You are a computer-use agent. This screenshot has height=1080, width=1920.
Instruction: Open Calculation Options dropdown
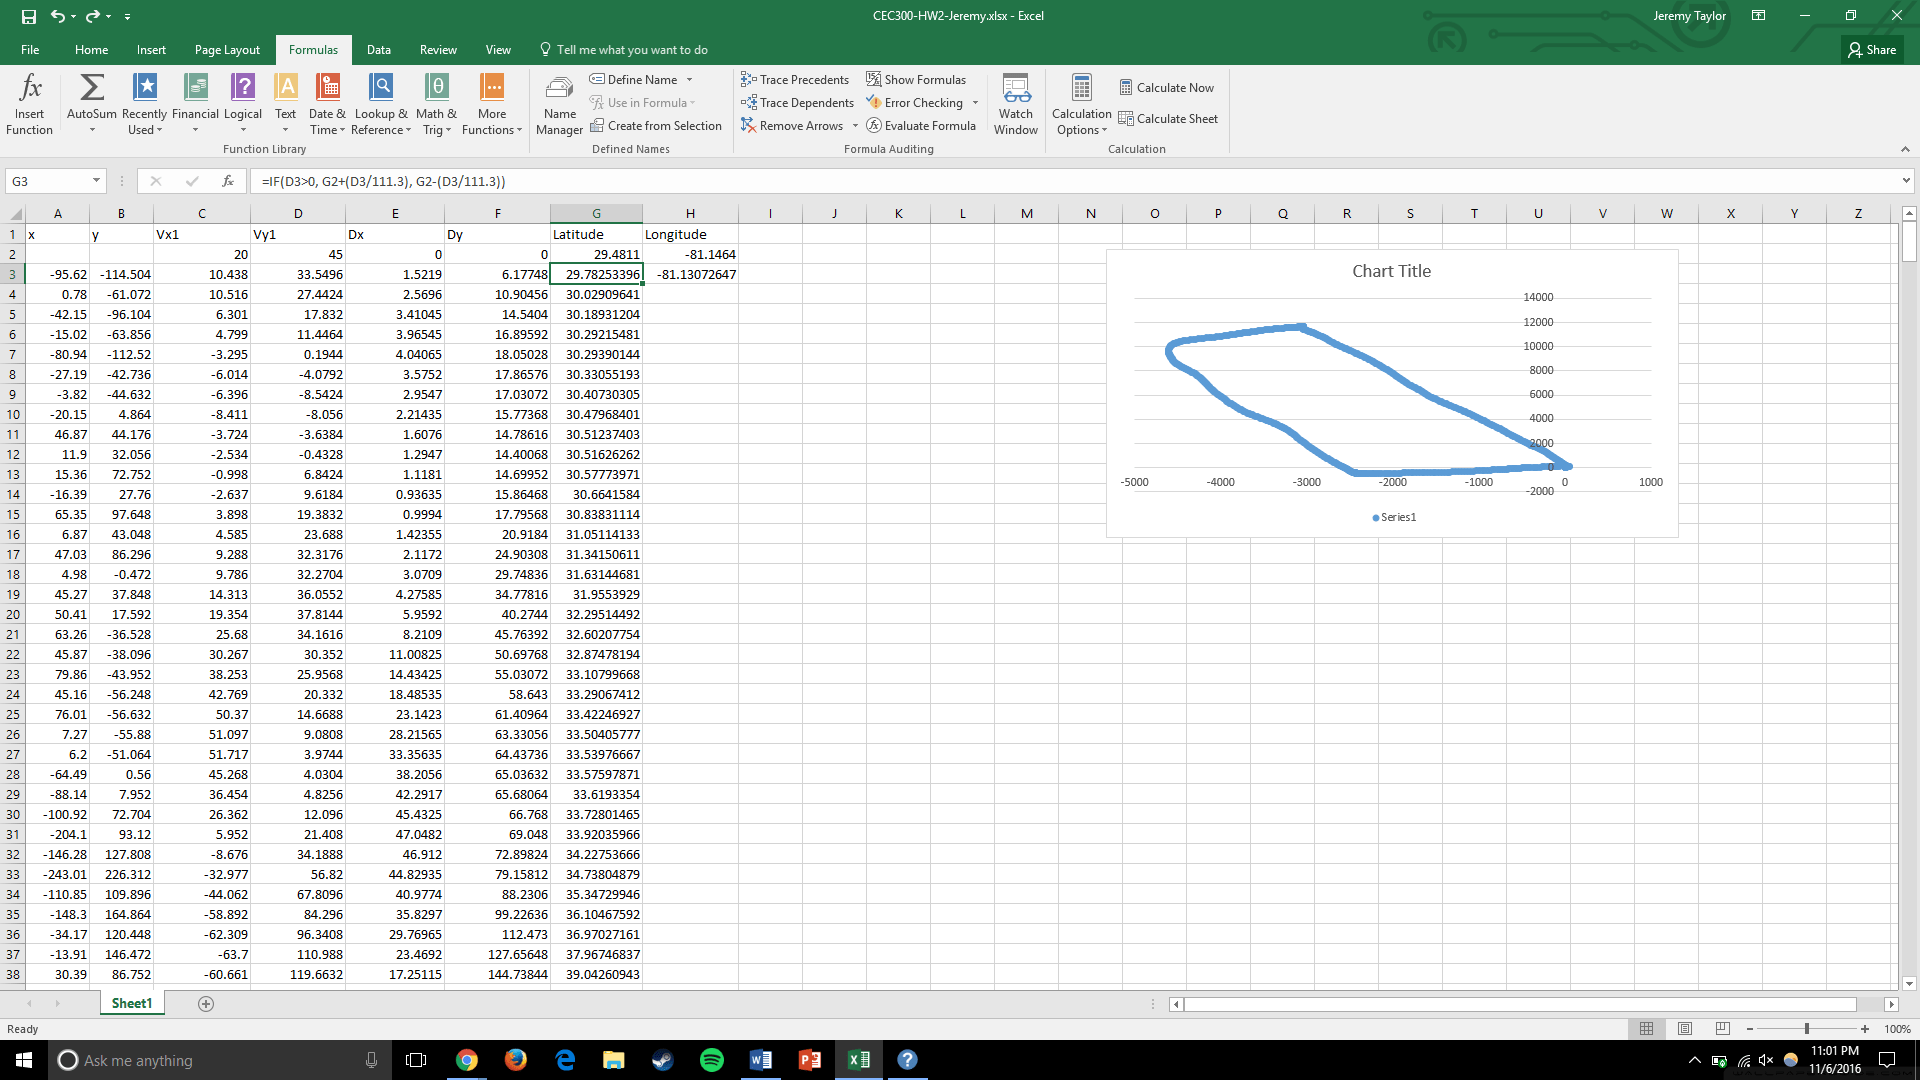[x=1081, y=102]
